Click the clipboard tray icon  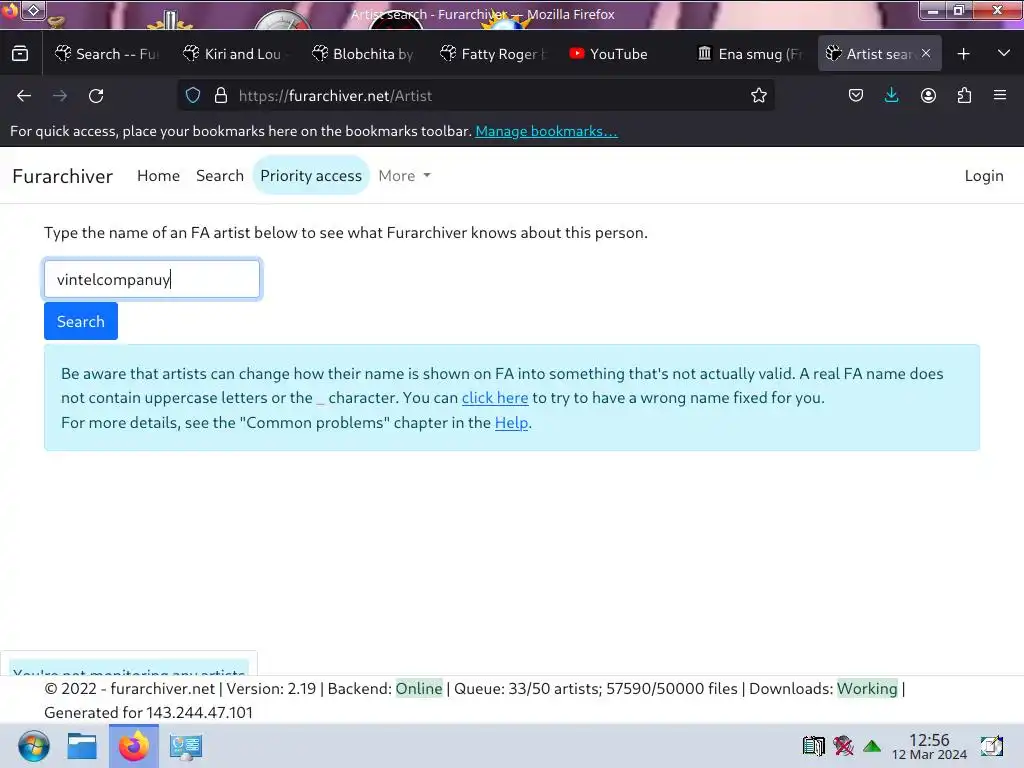(x=813, y=746)
